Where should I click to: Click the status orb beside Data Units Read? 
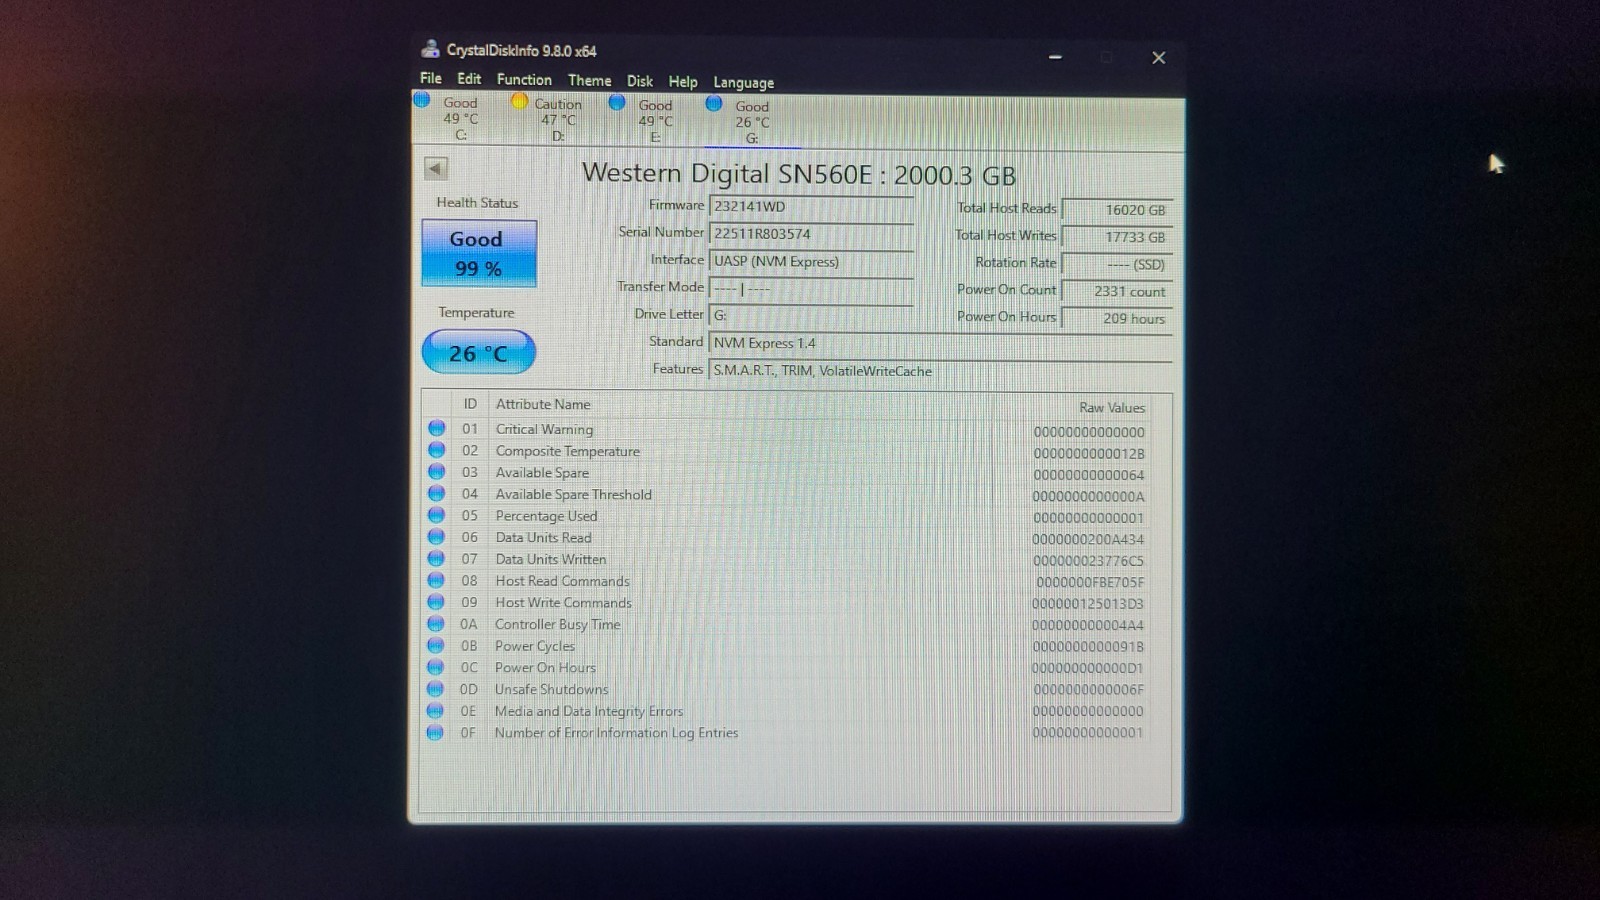coord(436,537)
